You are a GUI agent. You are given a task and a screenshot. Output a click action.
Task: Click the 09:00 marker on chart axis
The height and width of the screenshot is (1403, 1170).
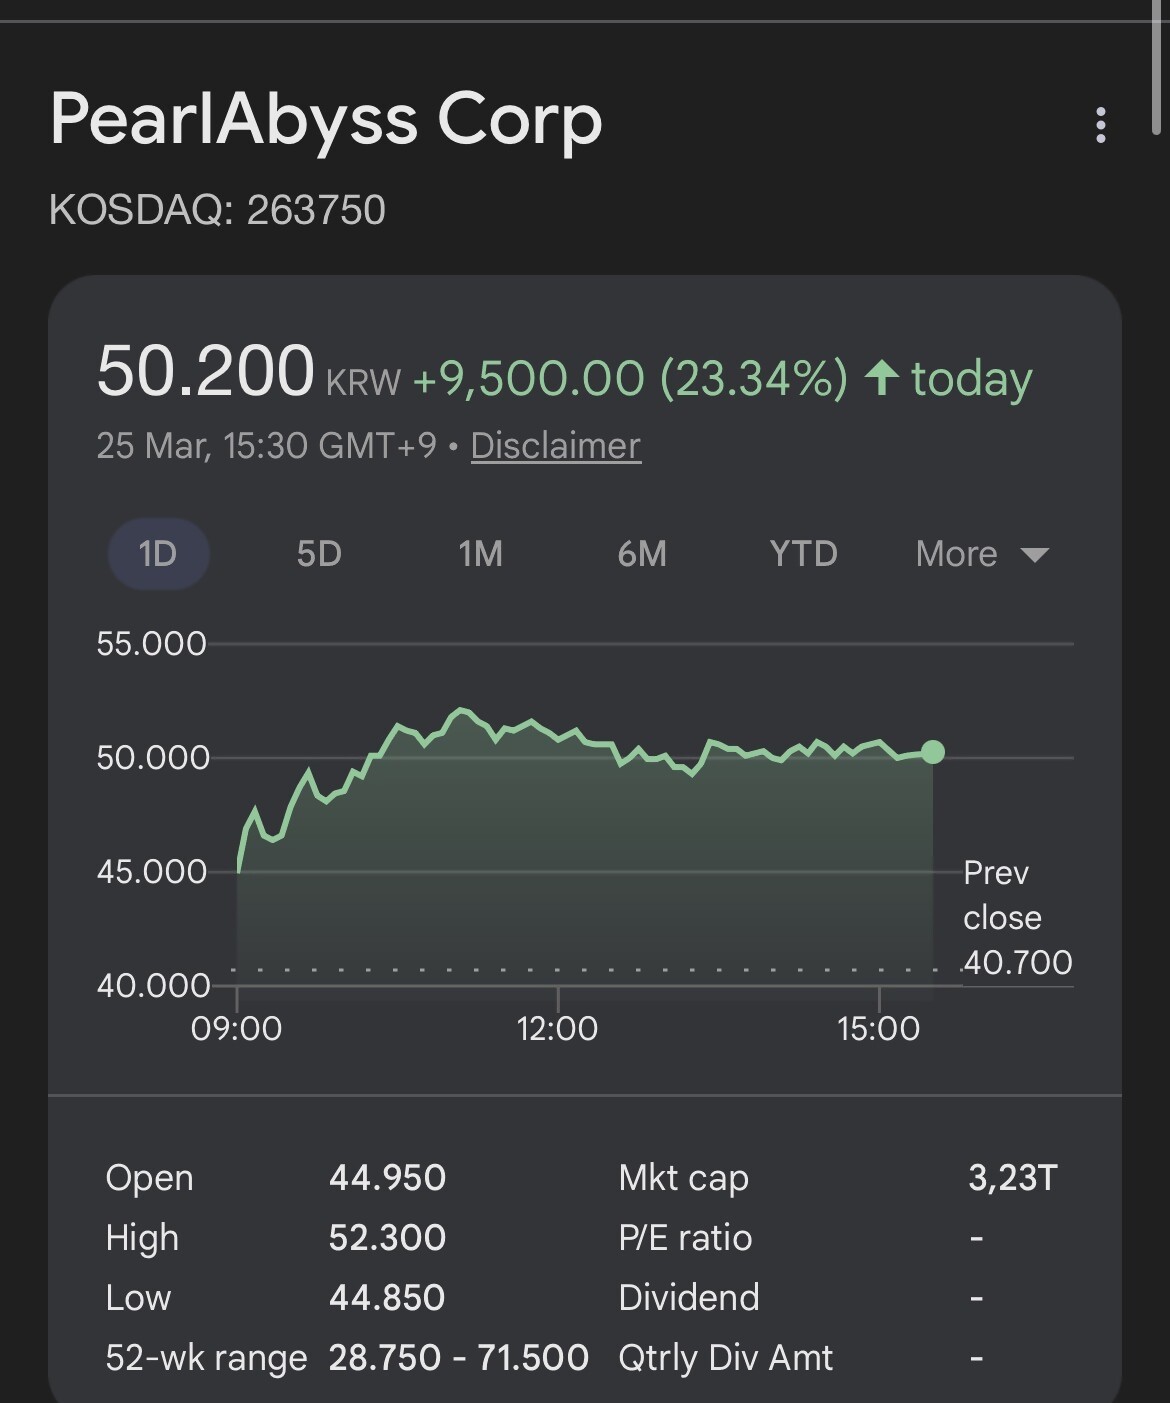point(236,1028)
